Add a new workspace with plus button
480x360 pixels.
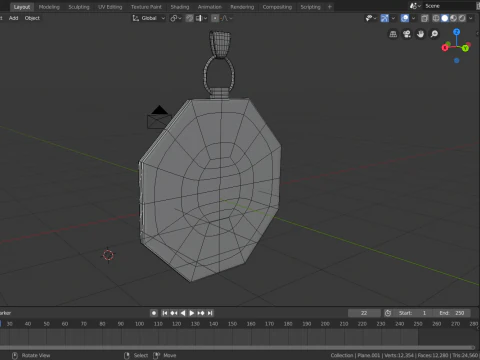330,7
